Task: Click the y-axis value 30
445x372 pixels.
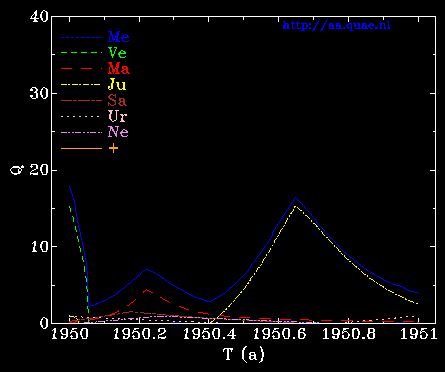Action: [39, 93]
